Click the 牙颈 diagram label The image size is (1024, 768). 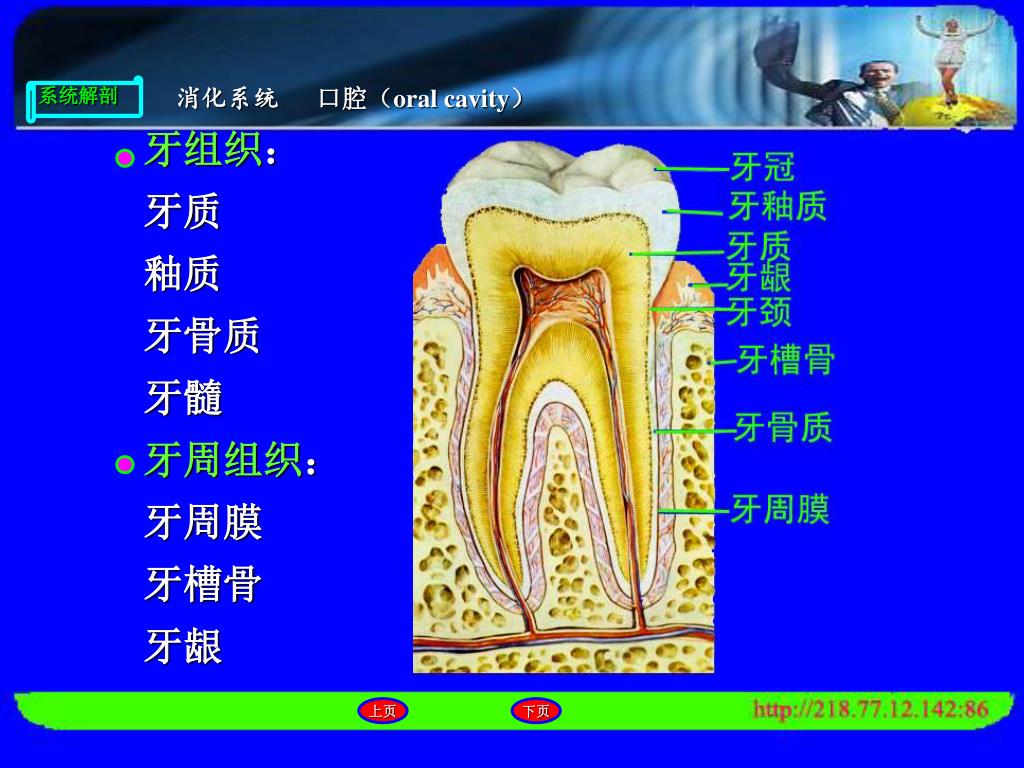pyautogui.click(x=759, y=312)
